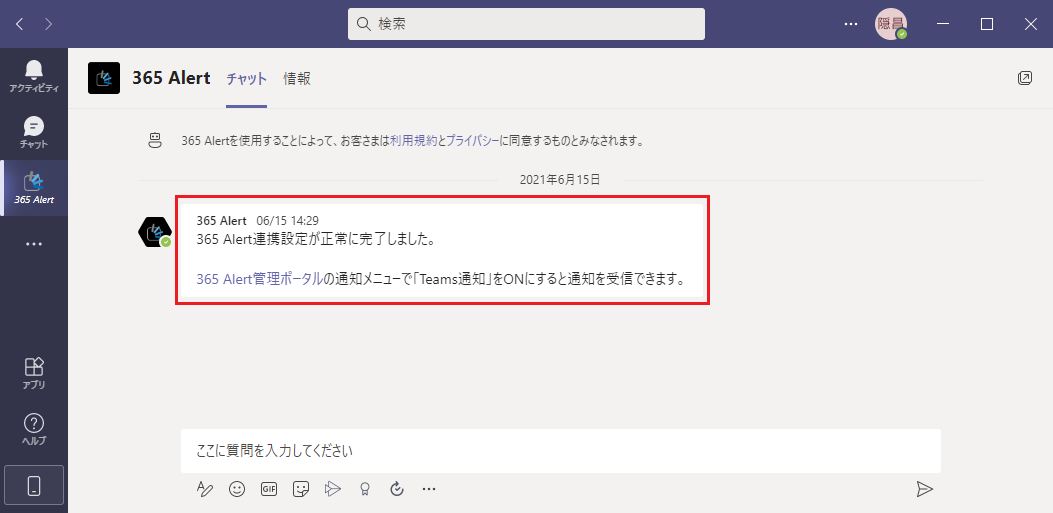The height and width of the screenshot is (513, 1053).
Task: Show more apps via sidebar ellipsis
Action: [34, 243]
